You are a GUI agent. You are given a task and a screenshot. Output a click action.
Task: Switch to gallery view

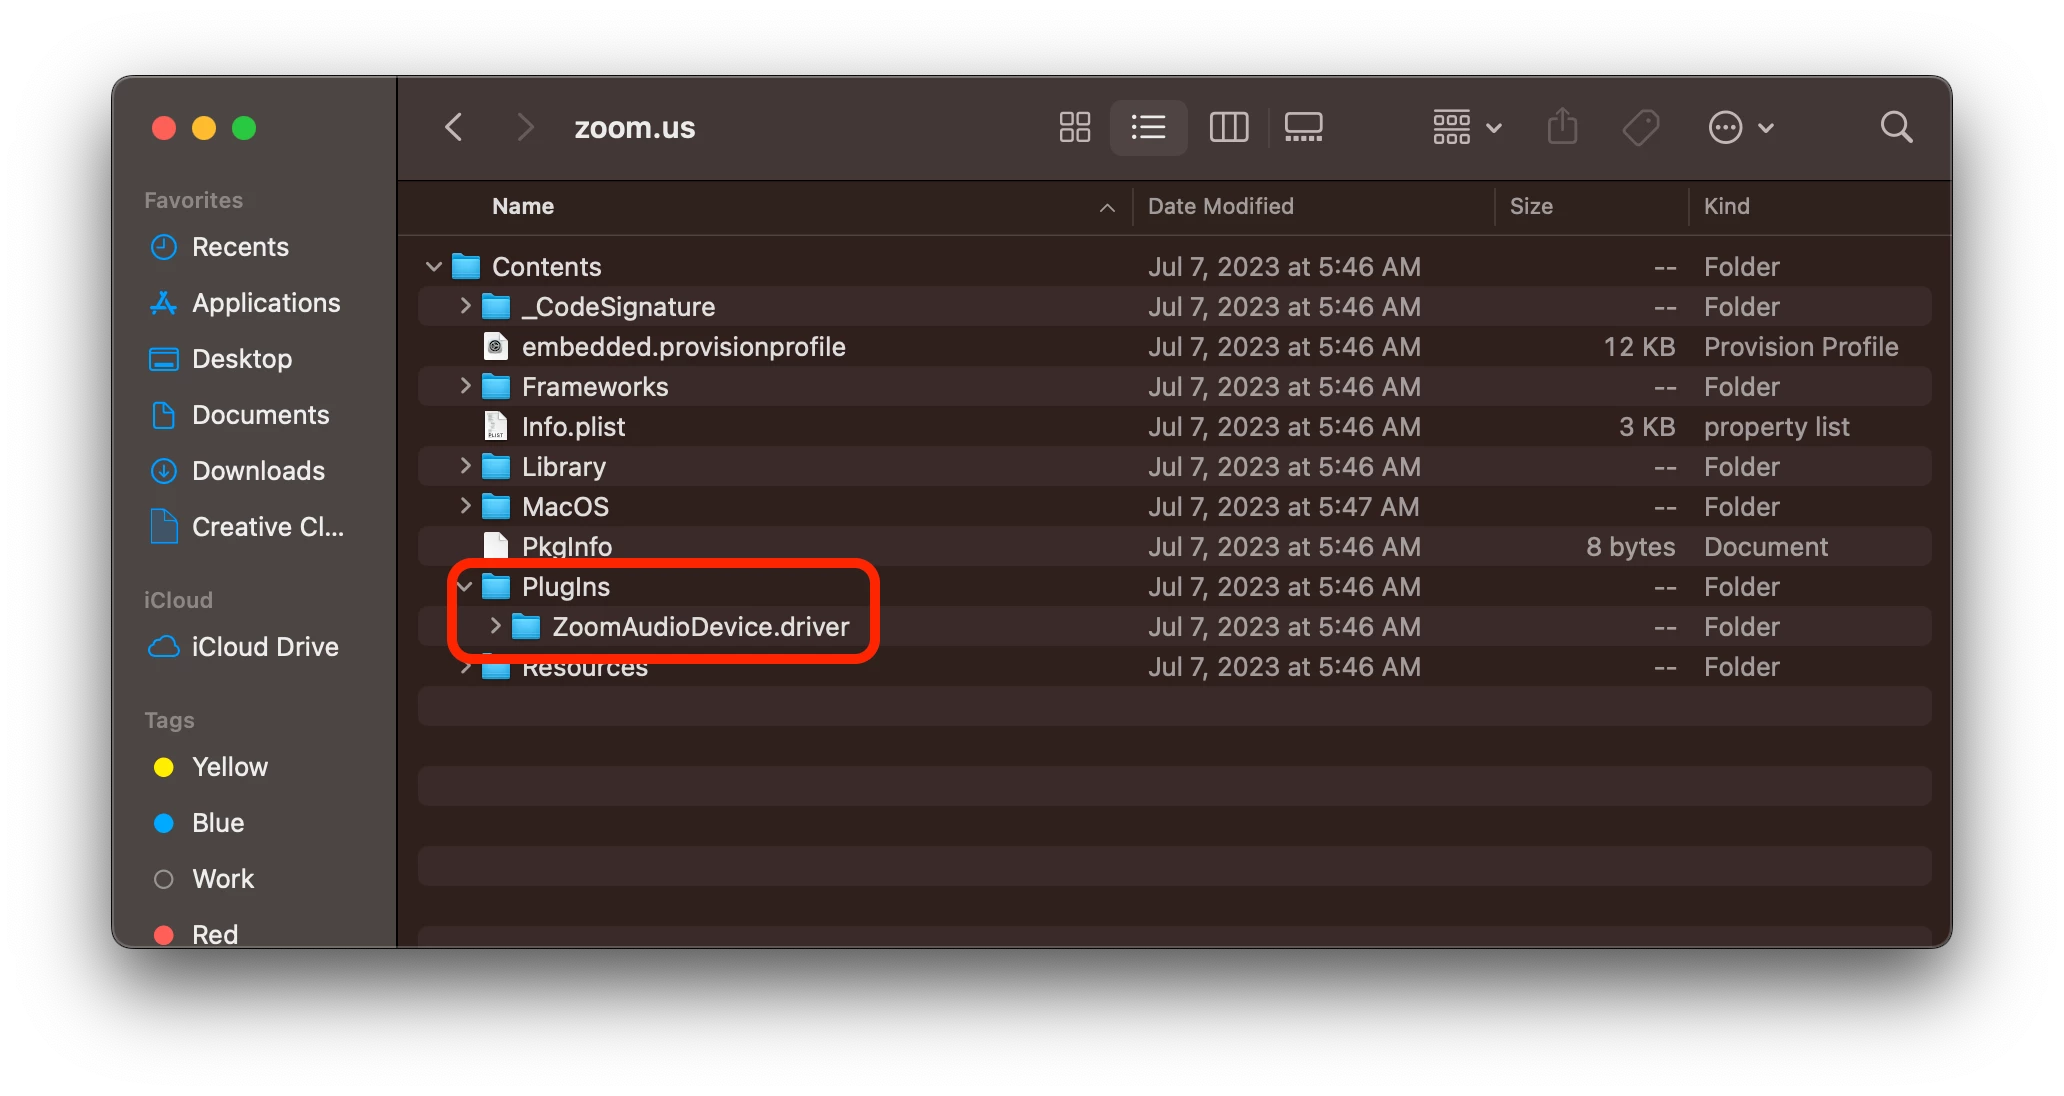(1303, 127)
